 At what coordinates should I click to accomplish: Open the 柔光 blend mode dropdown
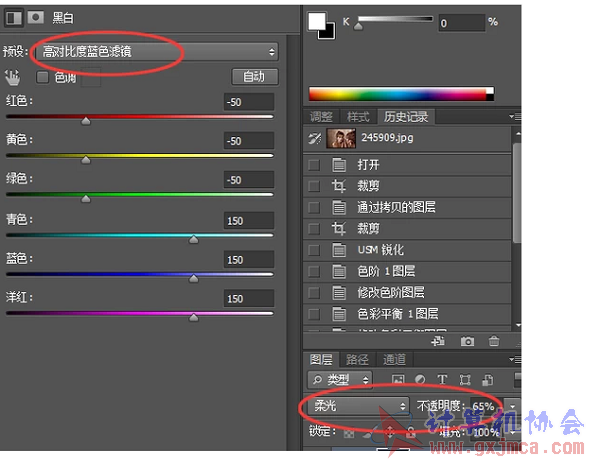359,406
